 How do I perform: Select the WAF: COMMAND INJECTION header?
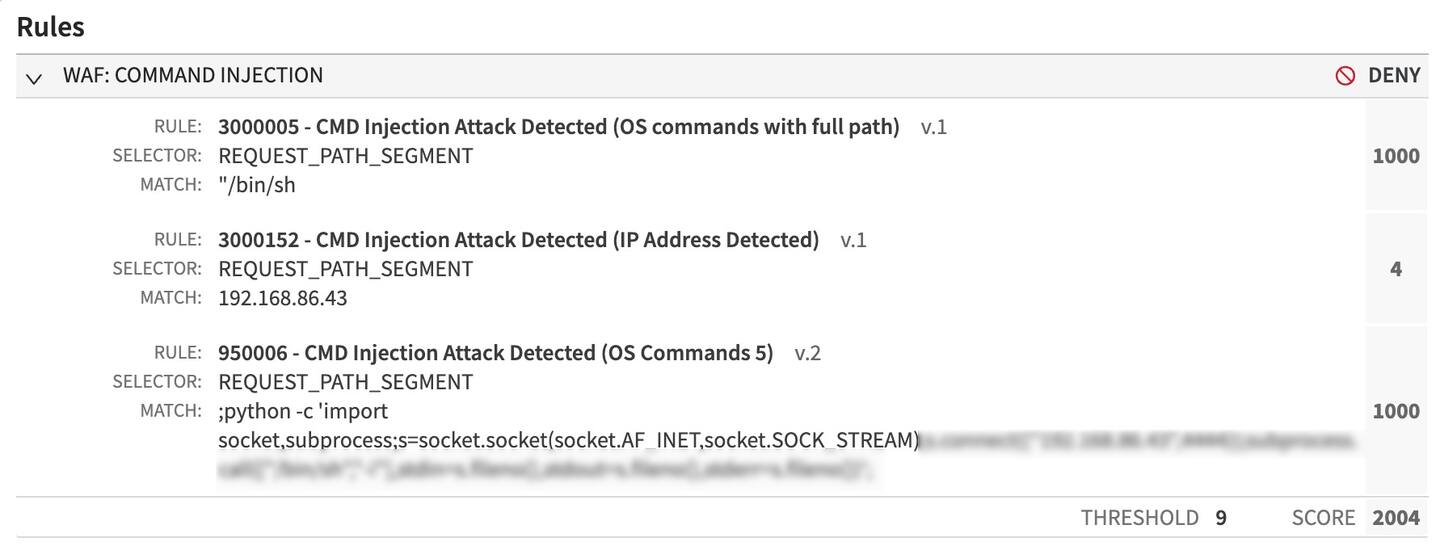193,76
